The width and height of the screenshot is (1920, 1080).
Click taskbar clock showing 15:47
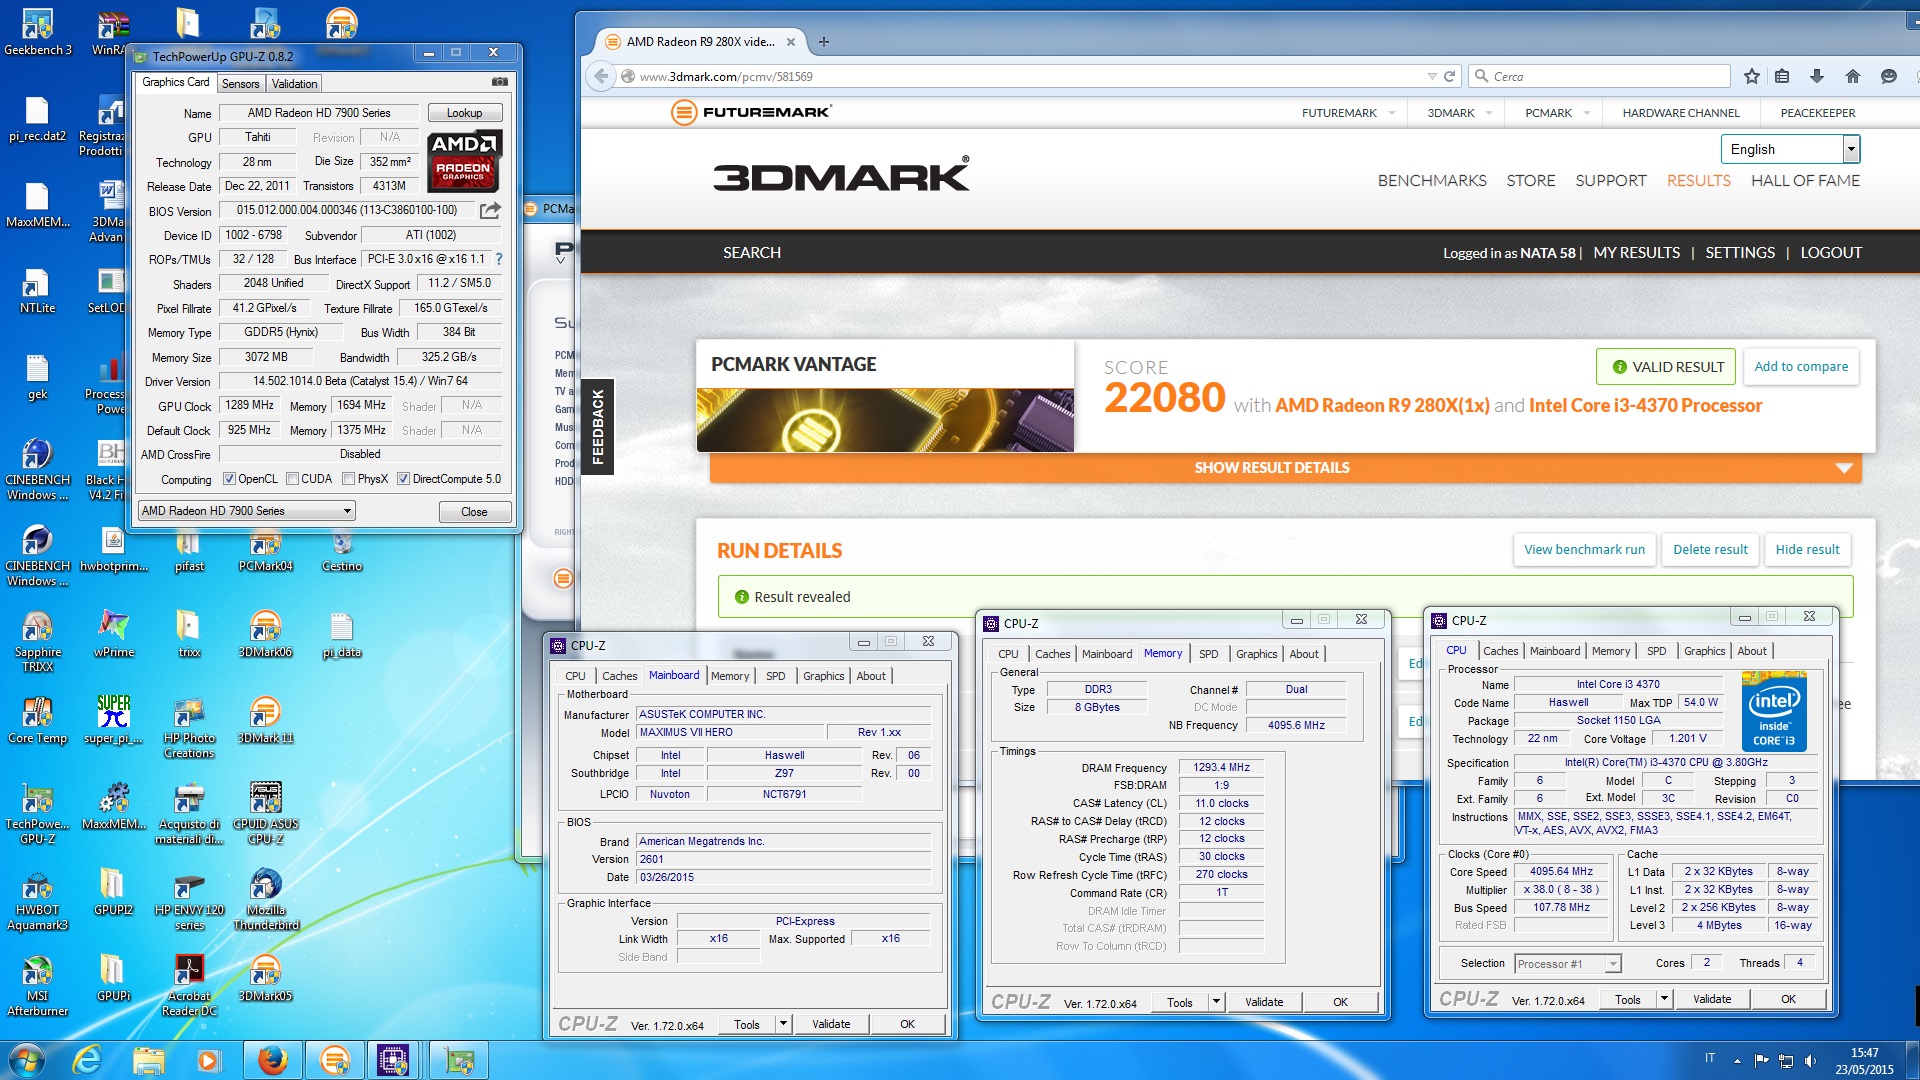[1864, 1060]
